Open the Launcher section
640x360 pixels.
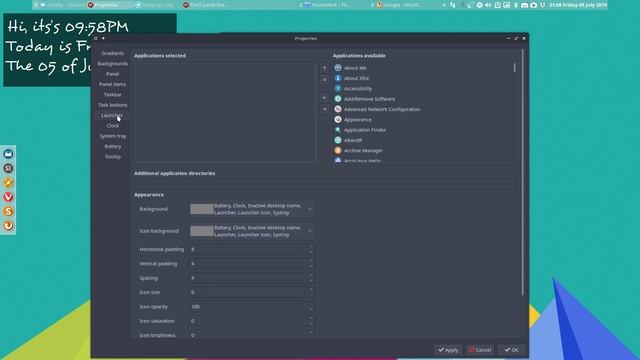click(112, 115)
